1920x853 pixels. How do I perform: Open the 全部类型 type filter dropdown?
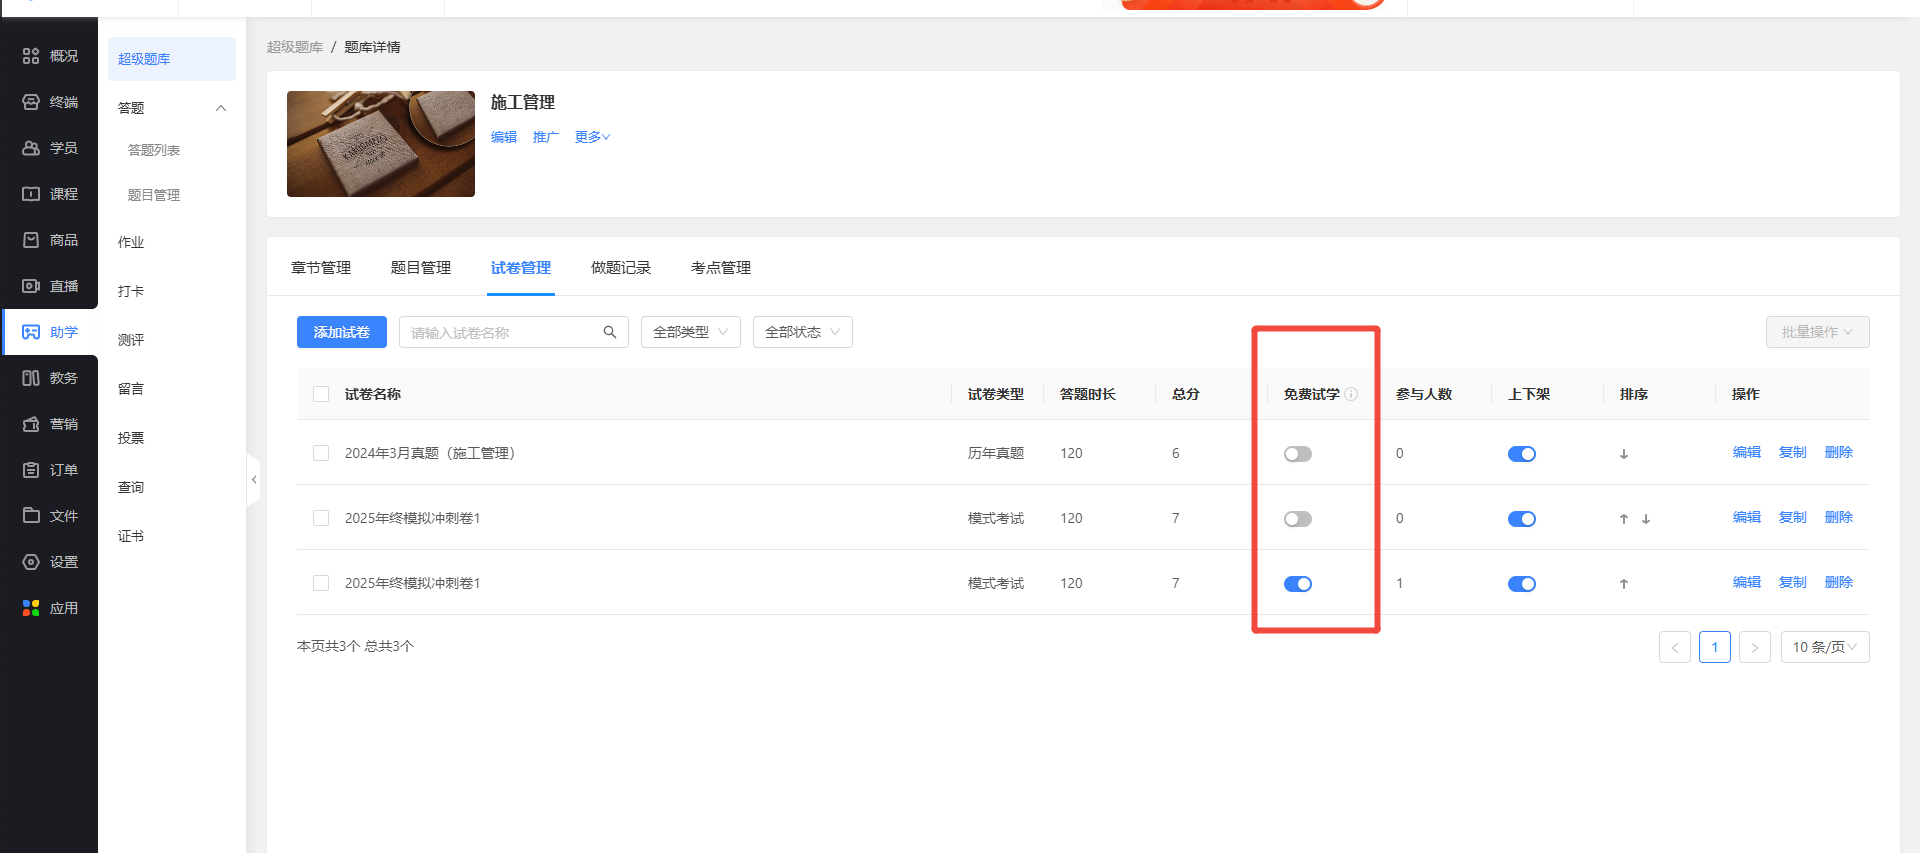pyautogui.click(x=690, y=332)
